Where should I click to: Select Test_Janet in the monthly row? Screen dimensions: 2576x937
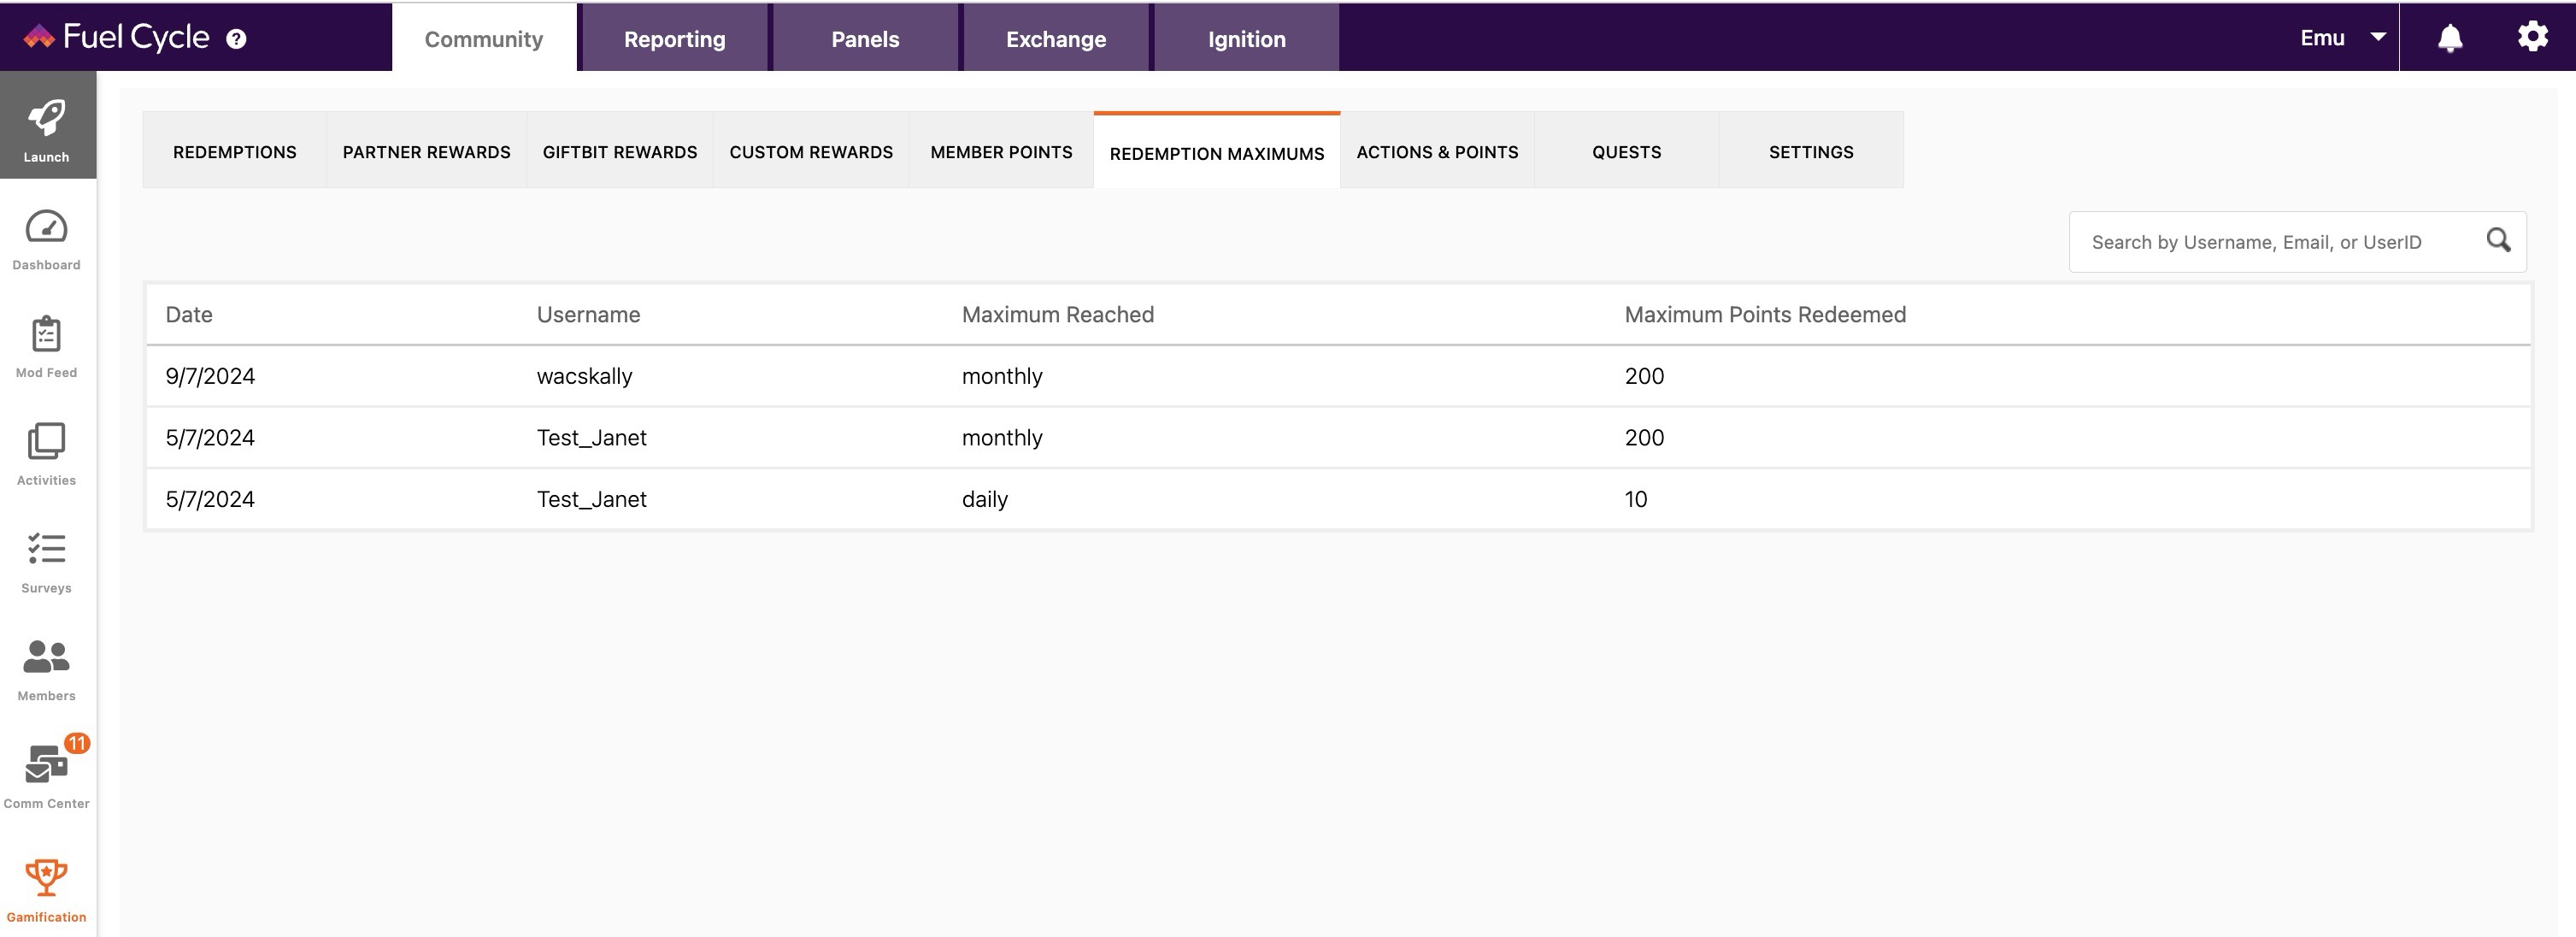[592, 438]
